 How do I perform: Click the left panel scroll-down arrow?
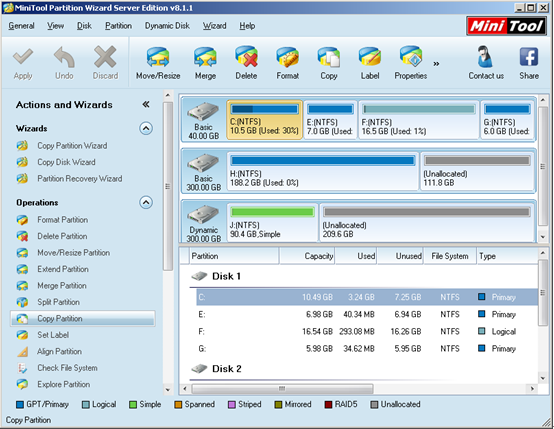pos(168,390)
